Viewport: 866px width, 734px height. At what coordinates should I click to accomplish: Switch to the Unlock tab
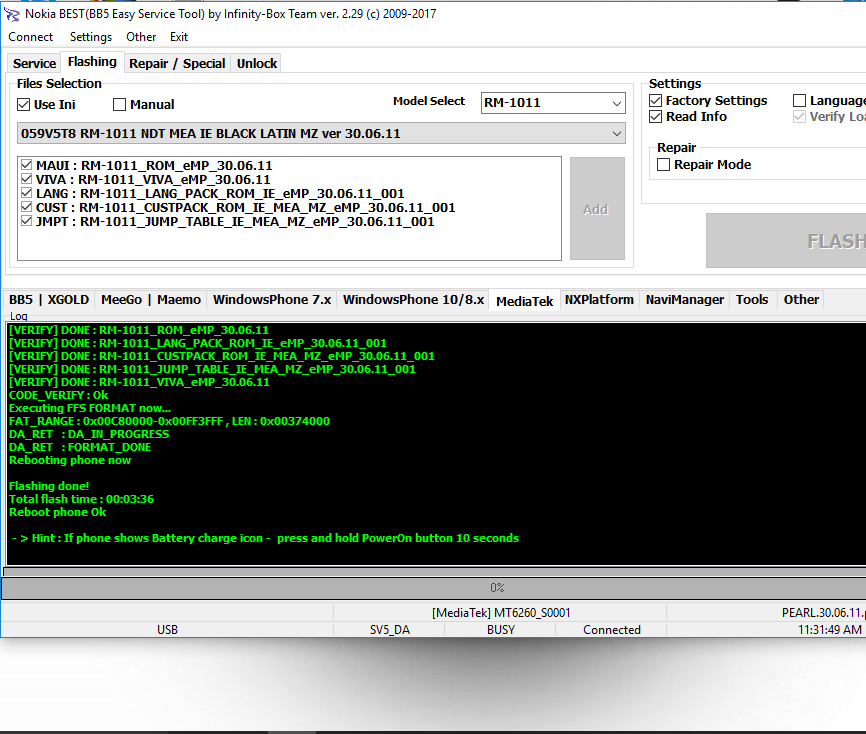click(x=257, y=64)
